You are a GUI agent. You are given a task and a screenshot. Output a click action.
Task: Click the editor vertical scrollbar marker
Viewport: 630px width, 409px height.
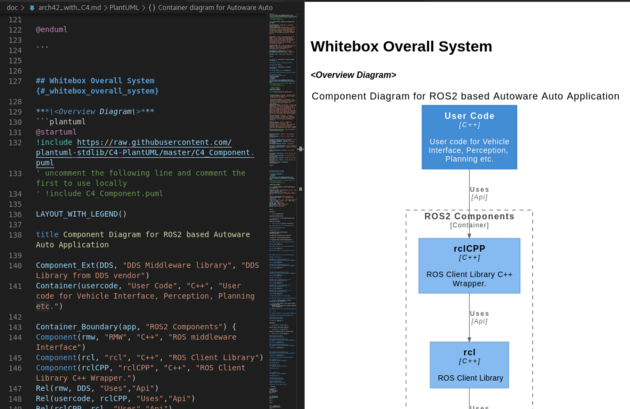300,149
